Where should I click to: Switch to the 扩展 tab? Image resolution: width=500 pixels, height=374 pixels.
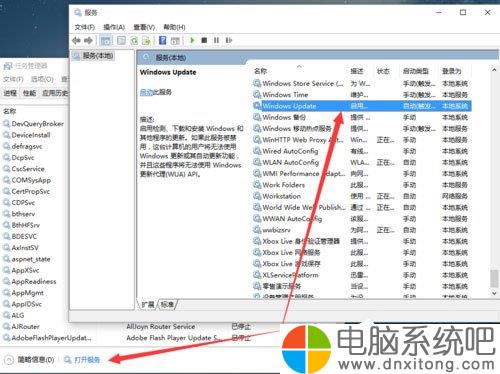pos(148,304)
